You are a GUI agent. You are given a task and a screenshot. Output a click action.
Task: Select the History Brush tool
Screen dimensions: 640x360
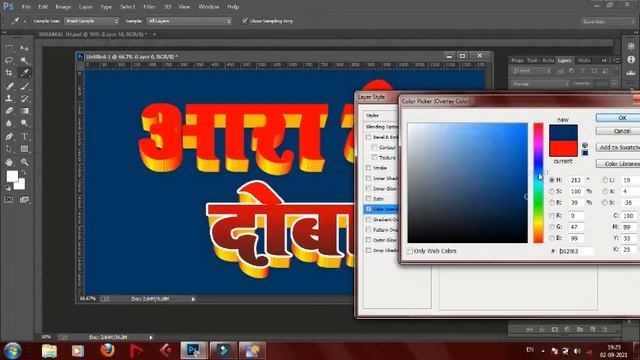(x=24, y=98)
